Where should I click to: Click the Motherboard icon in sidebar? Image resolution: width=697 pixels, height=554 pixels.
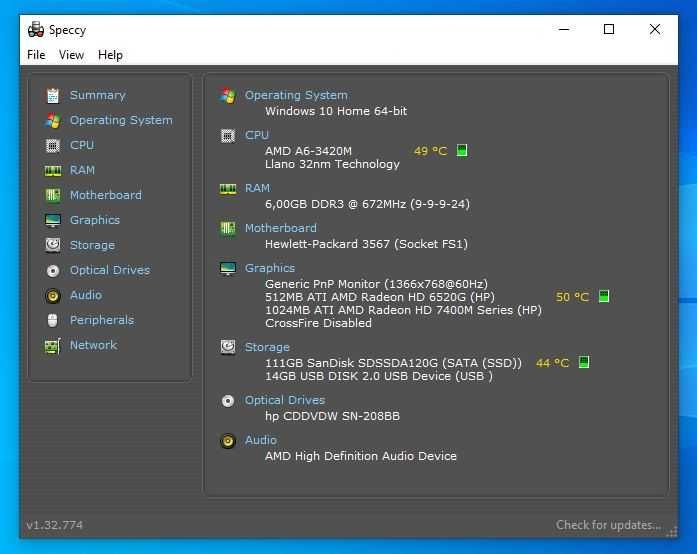[53, 195]
